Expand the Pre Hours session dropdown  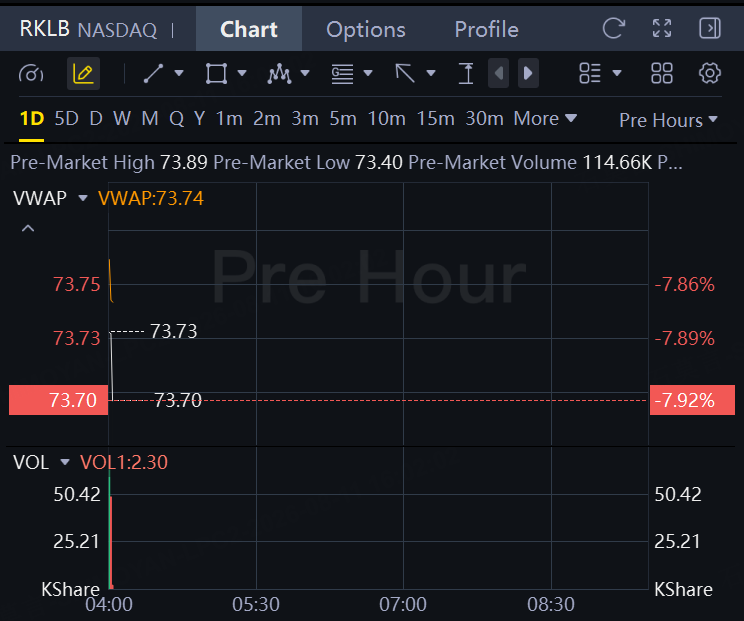[668, 120]
